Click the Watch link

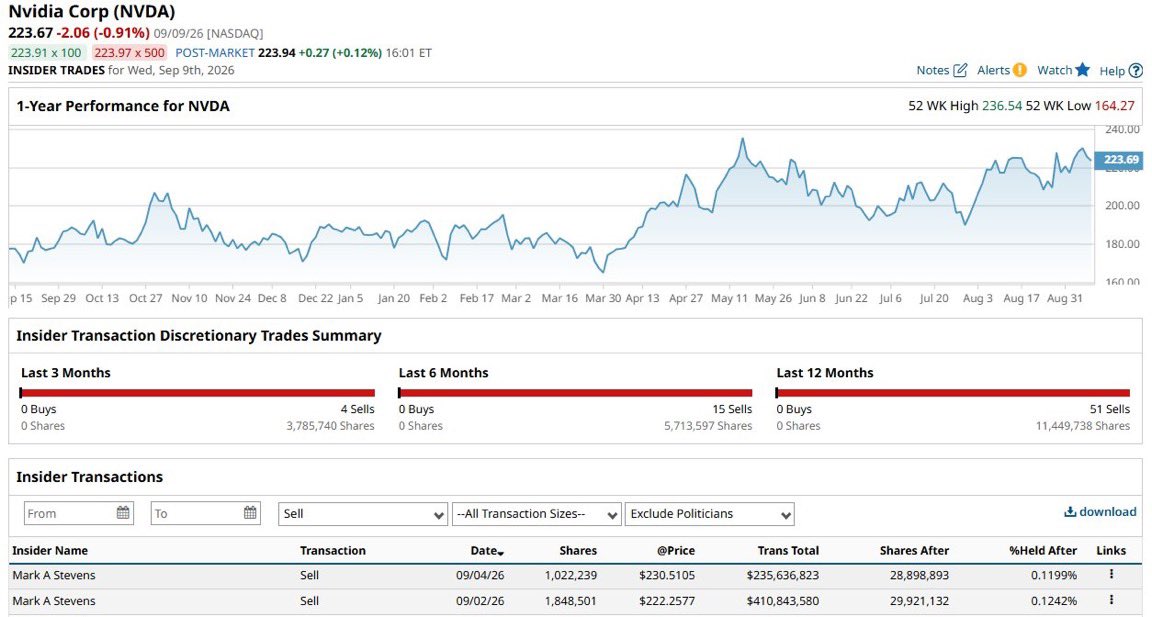(1054, 71)
